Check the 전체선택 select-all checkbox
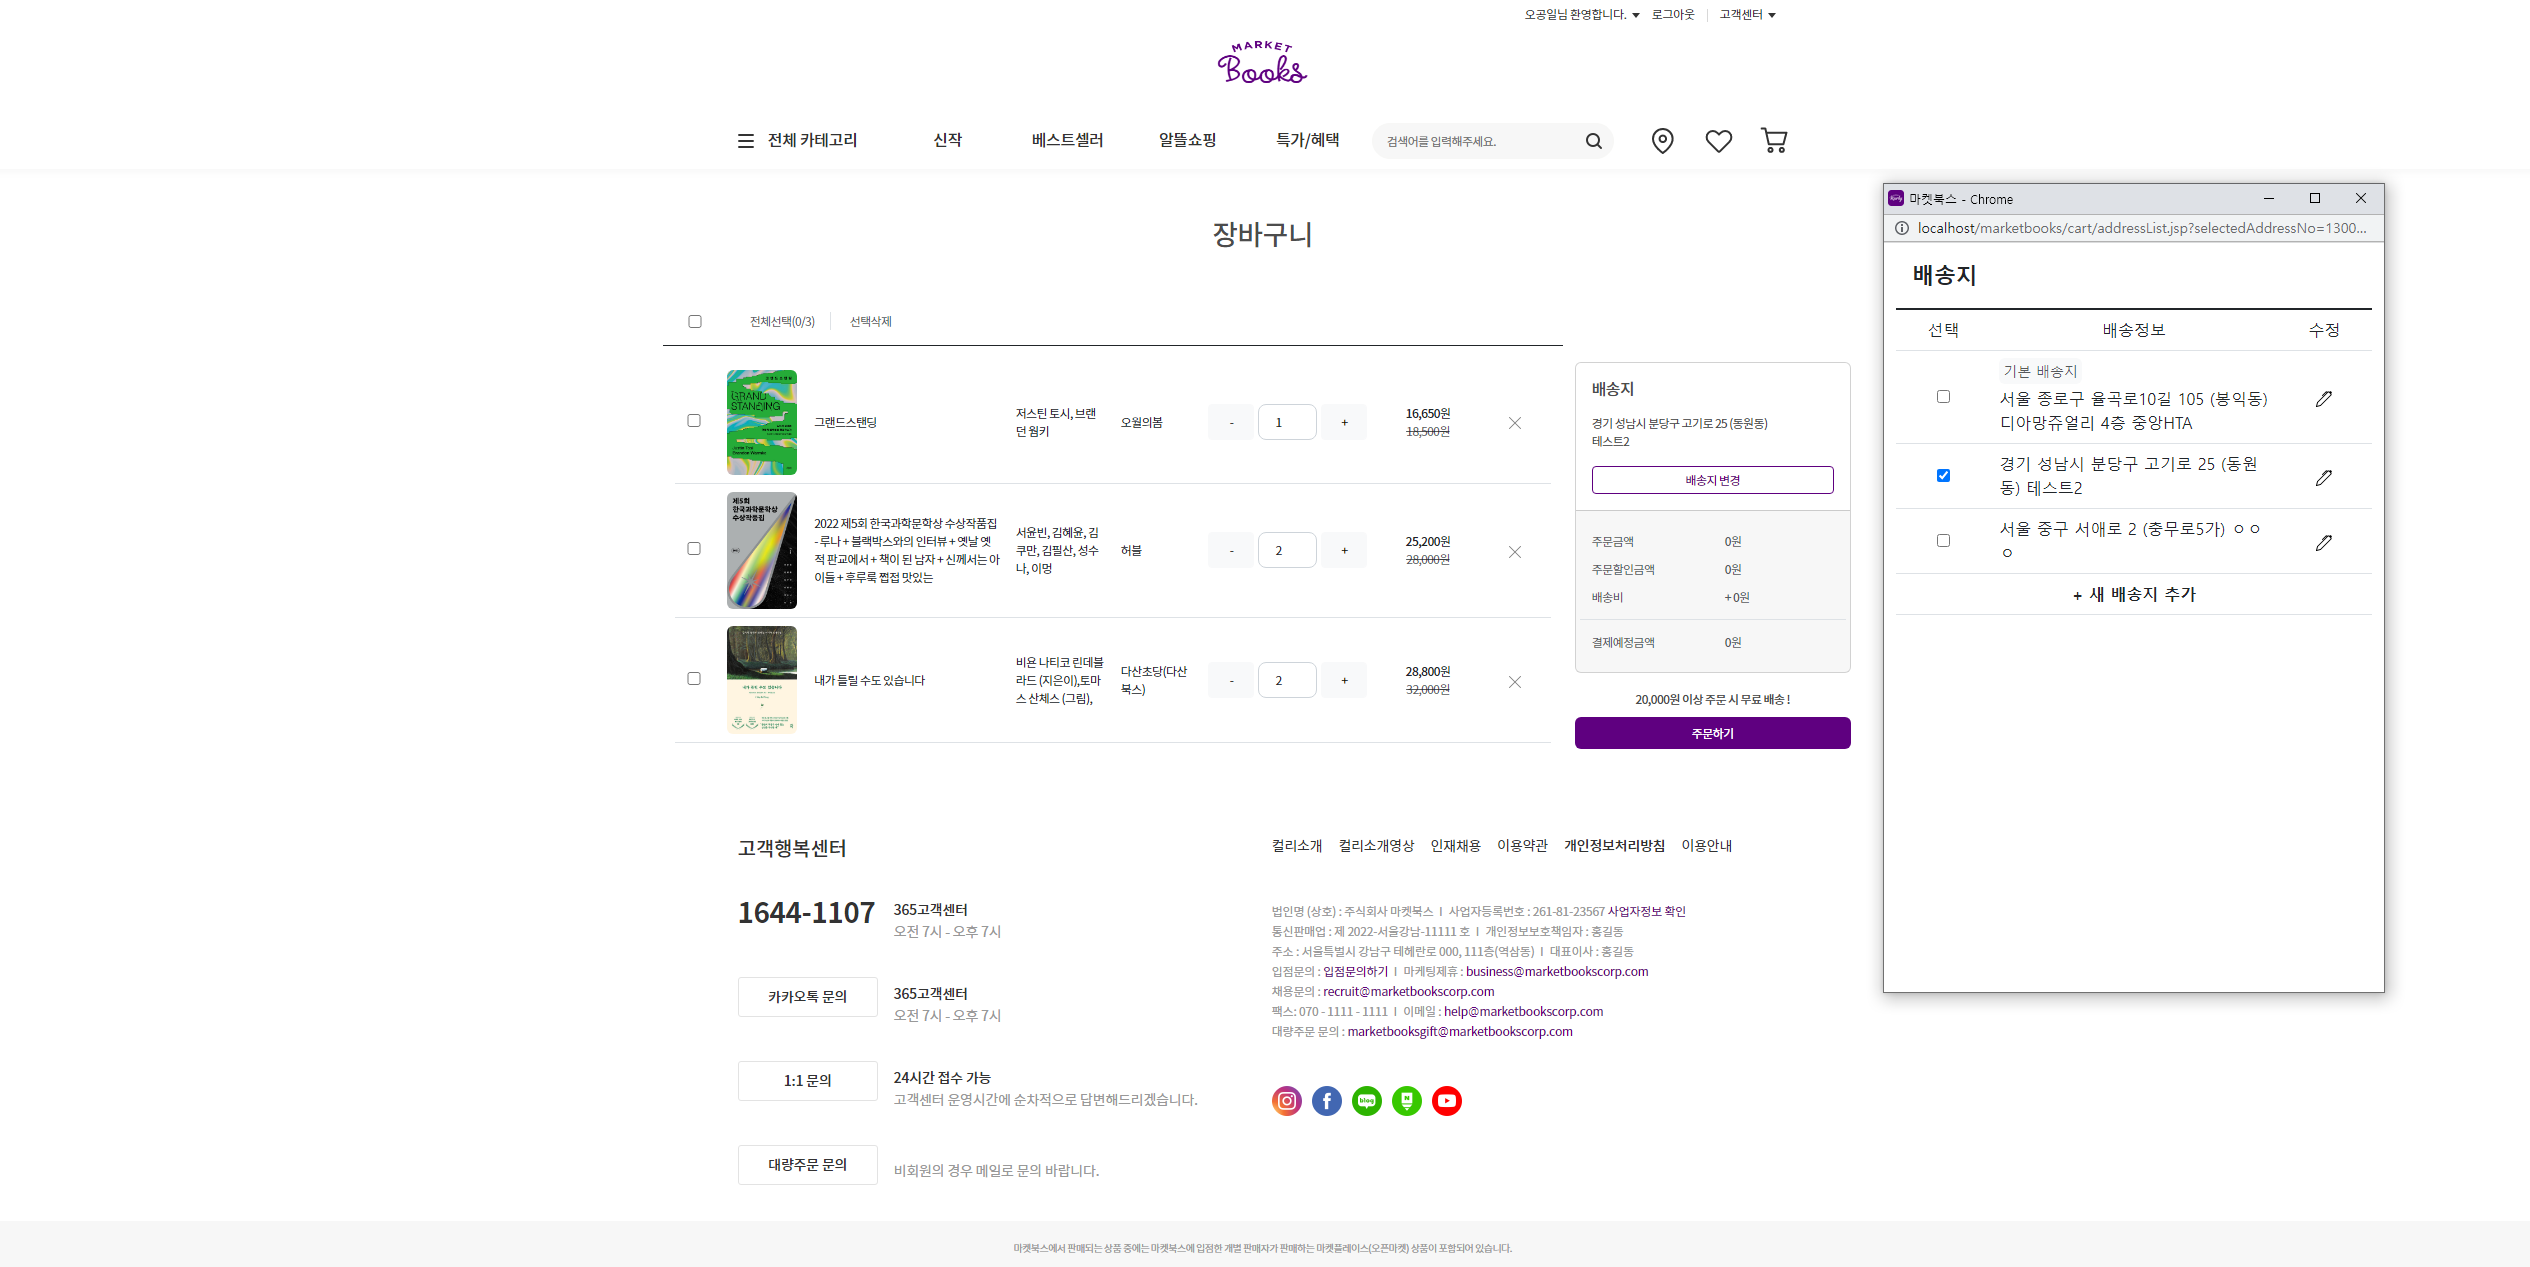The height and width of the screenshot is (1267, 2530). pyautogui.click(x=695, y=322)
